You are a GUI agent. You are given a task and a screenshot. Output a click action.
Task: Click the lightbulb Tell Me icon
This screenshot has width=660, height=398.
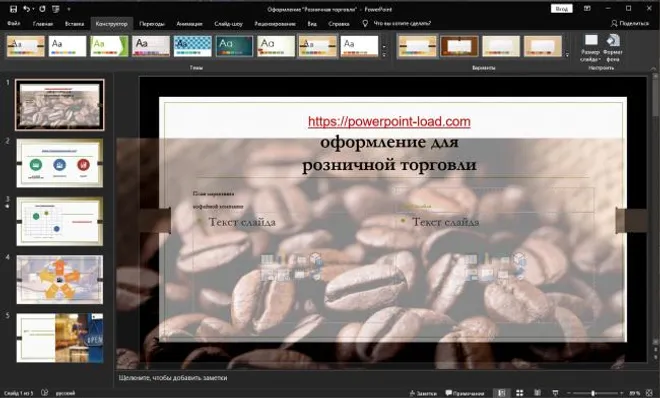pyautogui.click(x=365, y=24)
